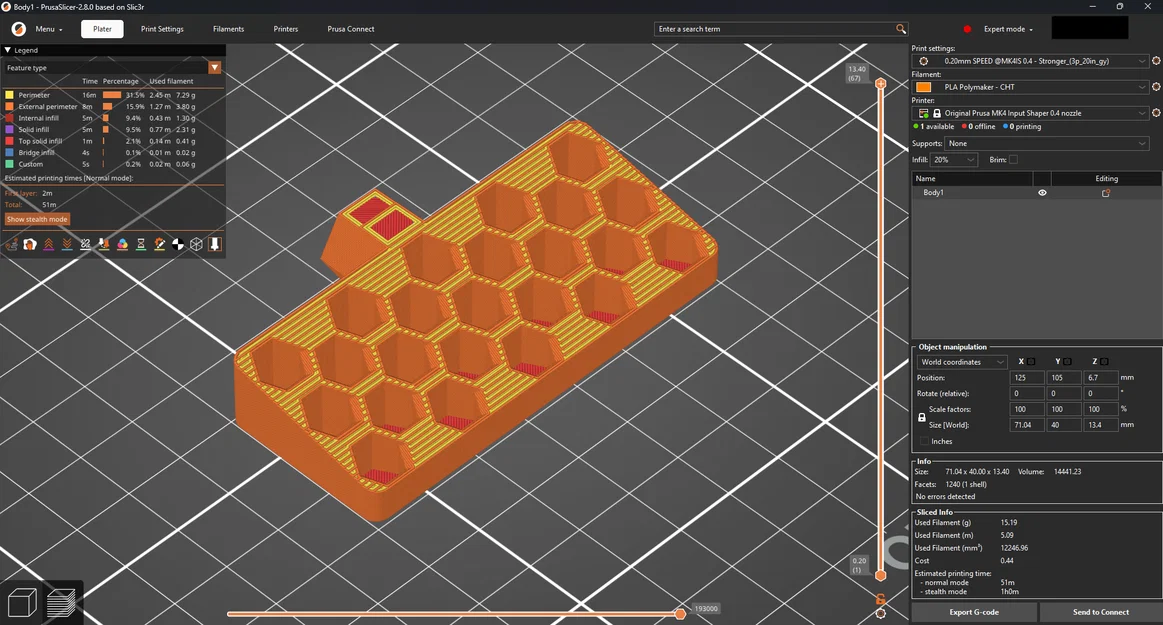The width and height of the screenshot is (1163, 625).
Task: Click layer slider settings cog at bottom
Action: point(880,613)
